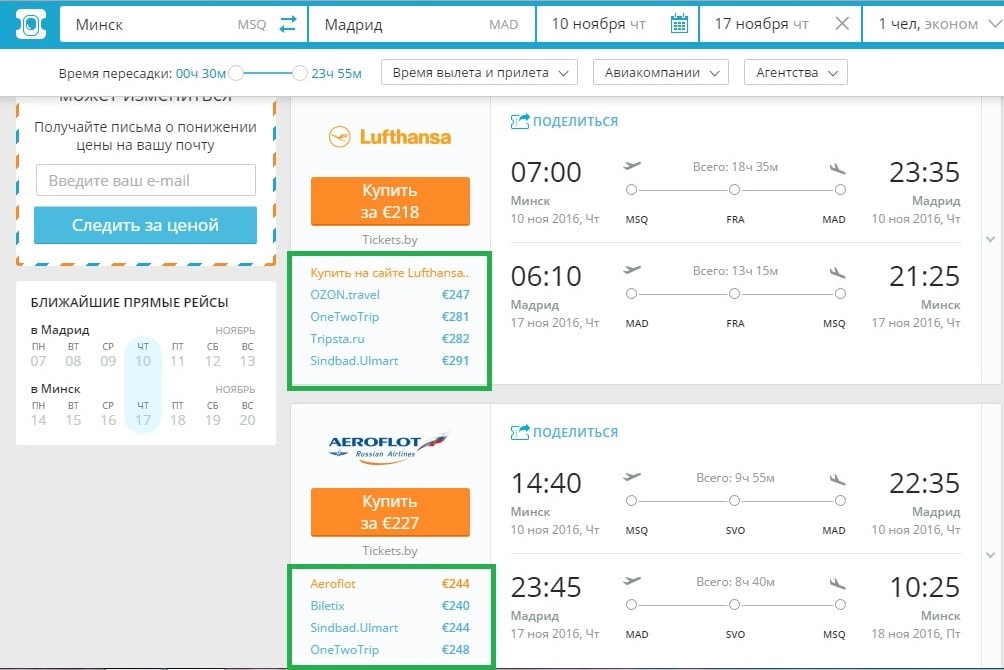Click the Aeroflot airline logo
The image size is (1004, 670).
(x=390, y=447)
